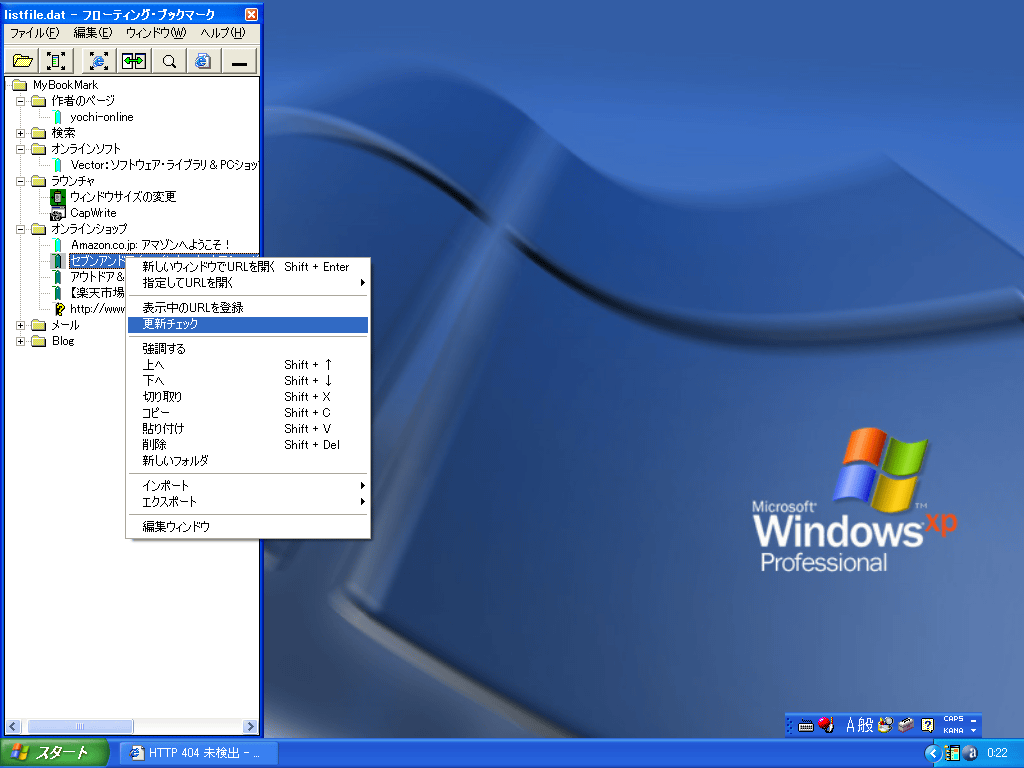
Task: Collapse the 作者のページ folder
Action: pyautogui.click(x=21, y=101)
